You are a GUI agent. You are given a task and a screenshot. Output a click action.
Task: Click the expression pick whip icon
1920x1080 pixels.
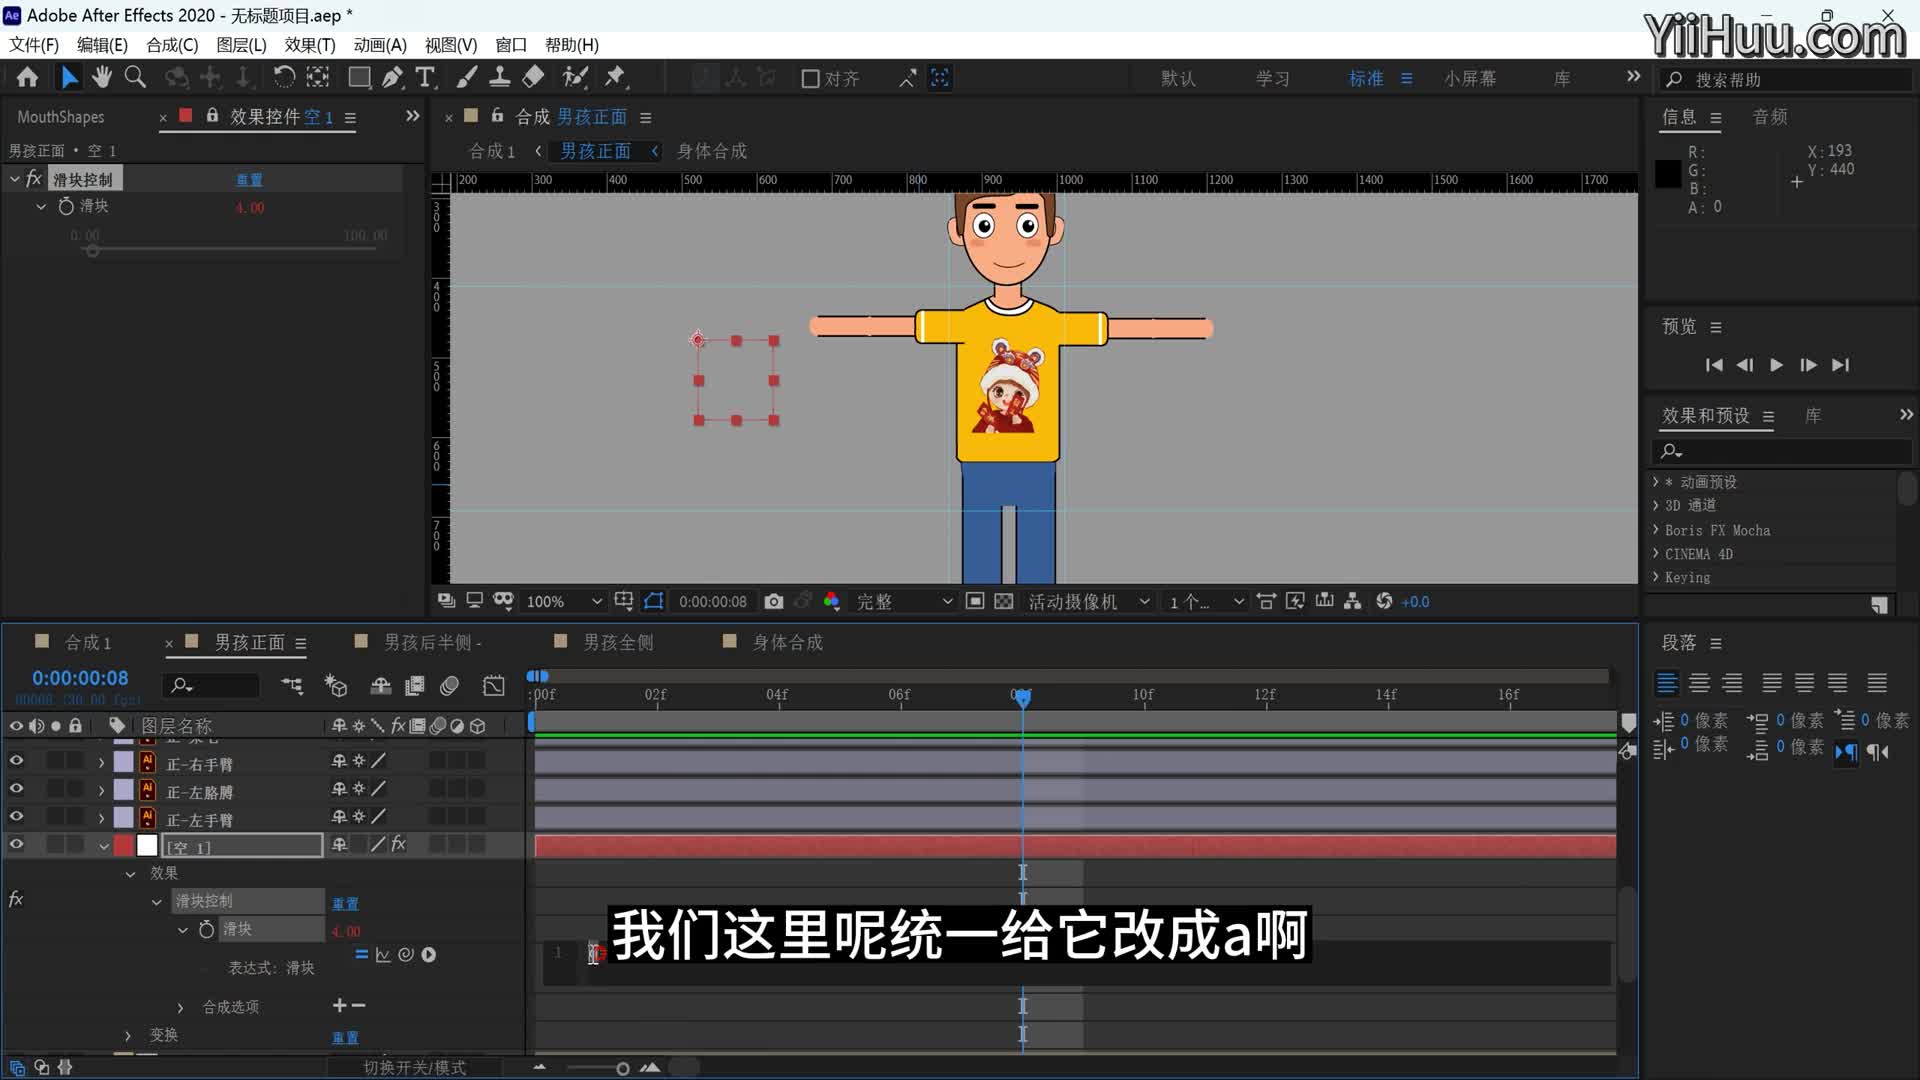[406, 955]
